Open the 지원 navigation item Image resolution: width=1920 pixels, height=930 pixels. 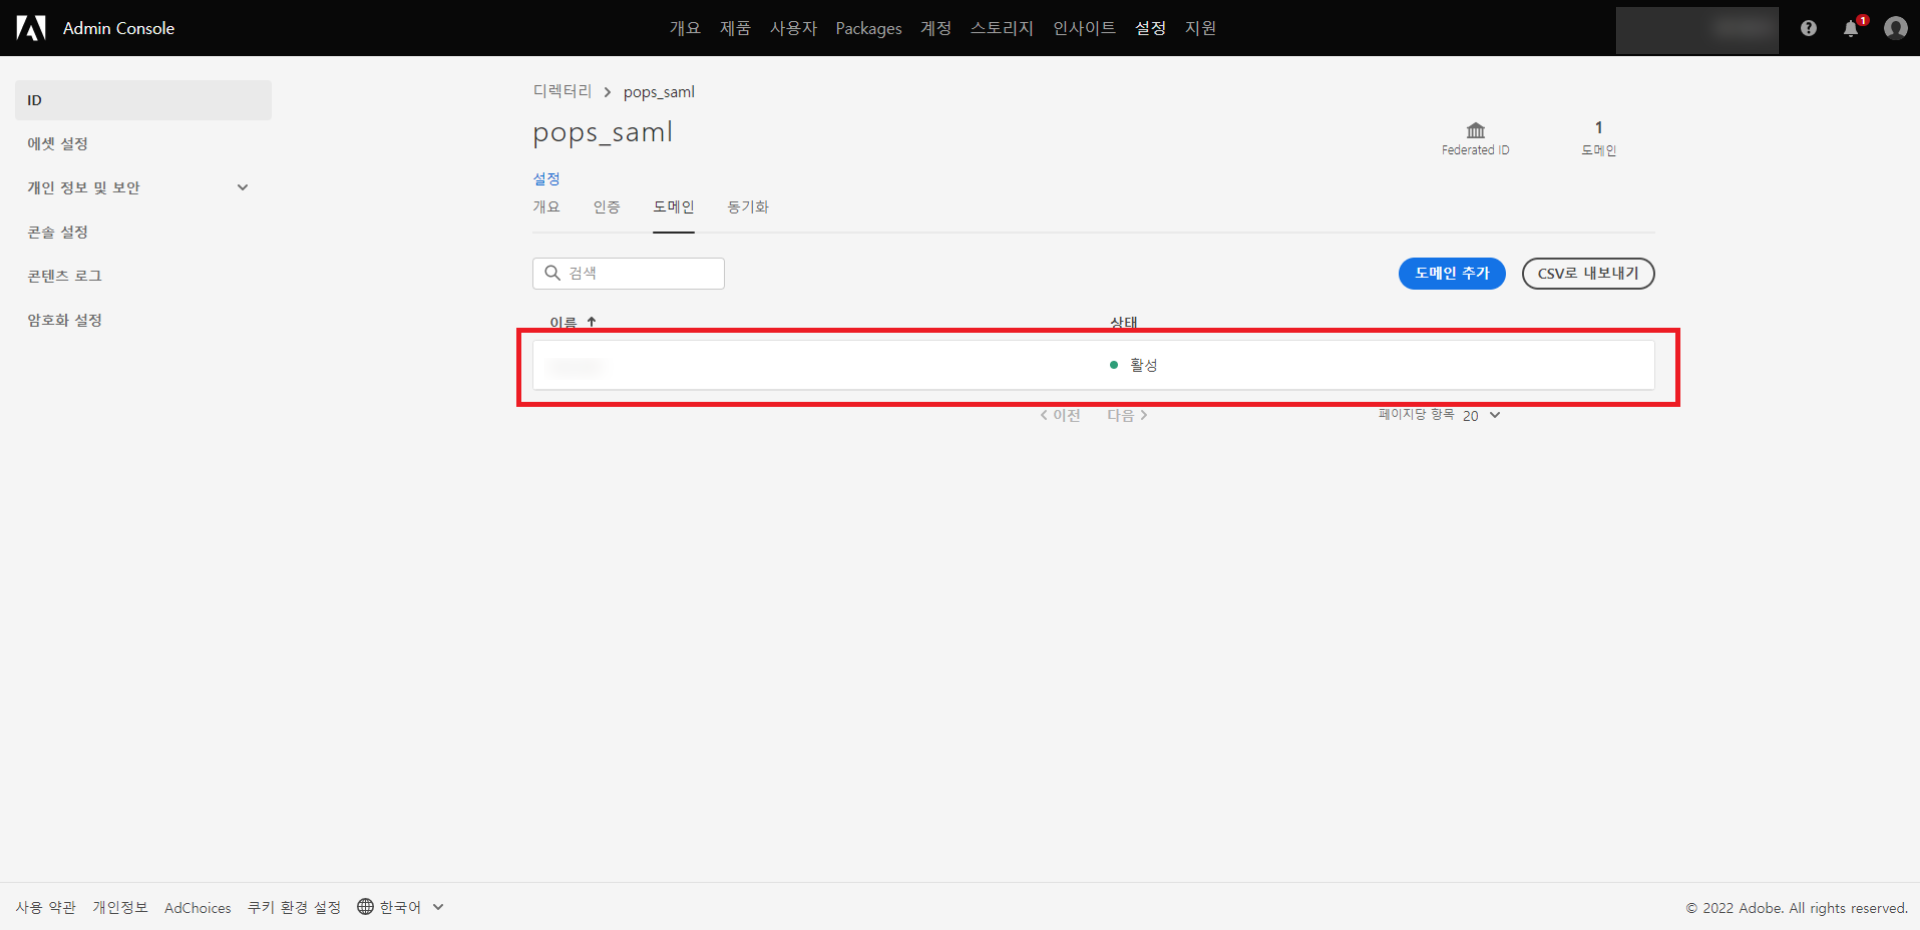(1200, 28)
